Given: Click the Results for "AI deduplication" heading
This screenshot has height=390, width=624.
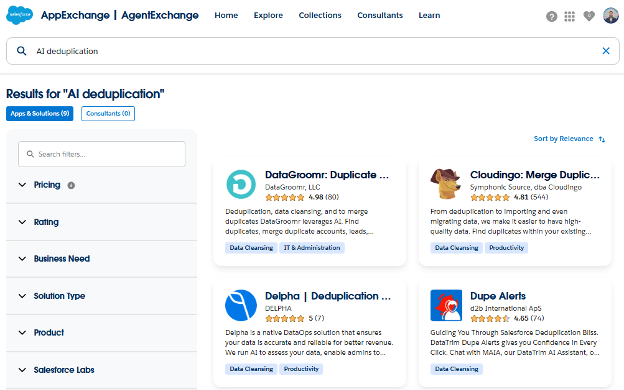Looking at the screenshot, I should pyautogui.click(x=85, y=94).
